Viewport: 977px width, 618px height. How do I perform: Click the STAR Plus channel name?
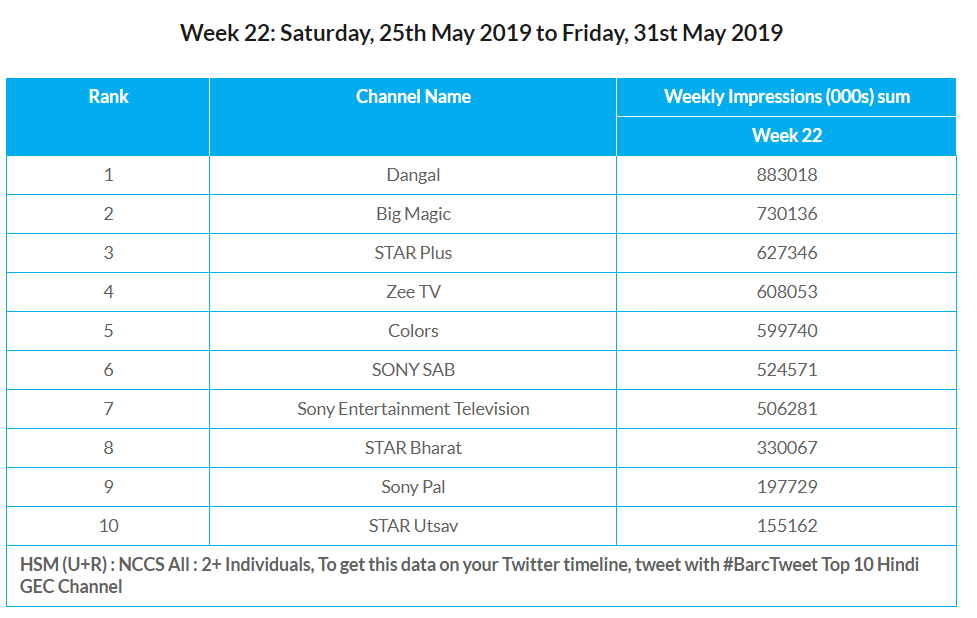(413, 253)
